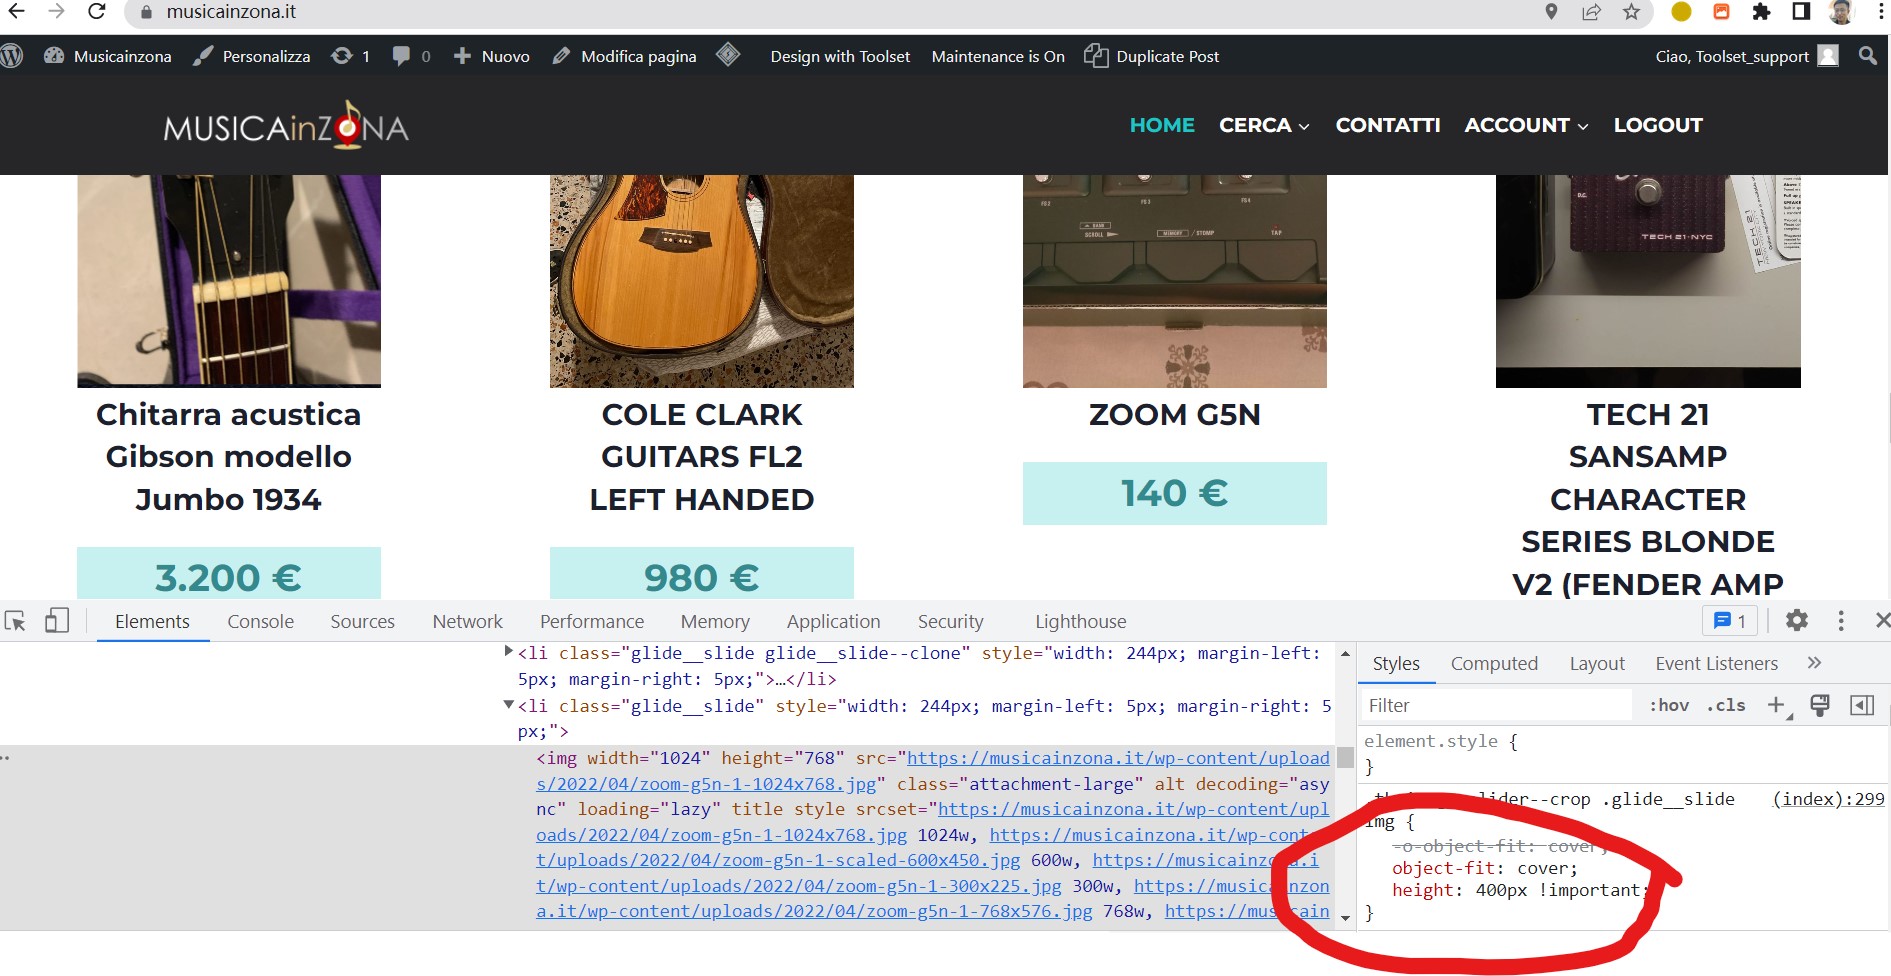
Task: Open the Layout tab
Action: pyautogui.click(x=1597, y=663)
